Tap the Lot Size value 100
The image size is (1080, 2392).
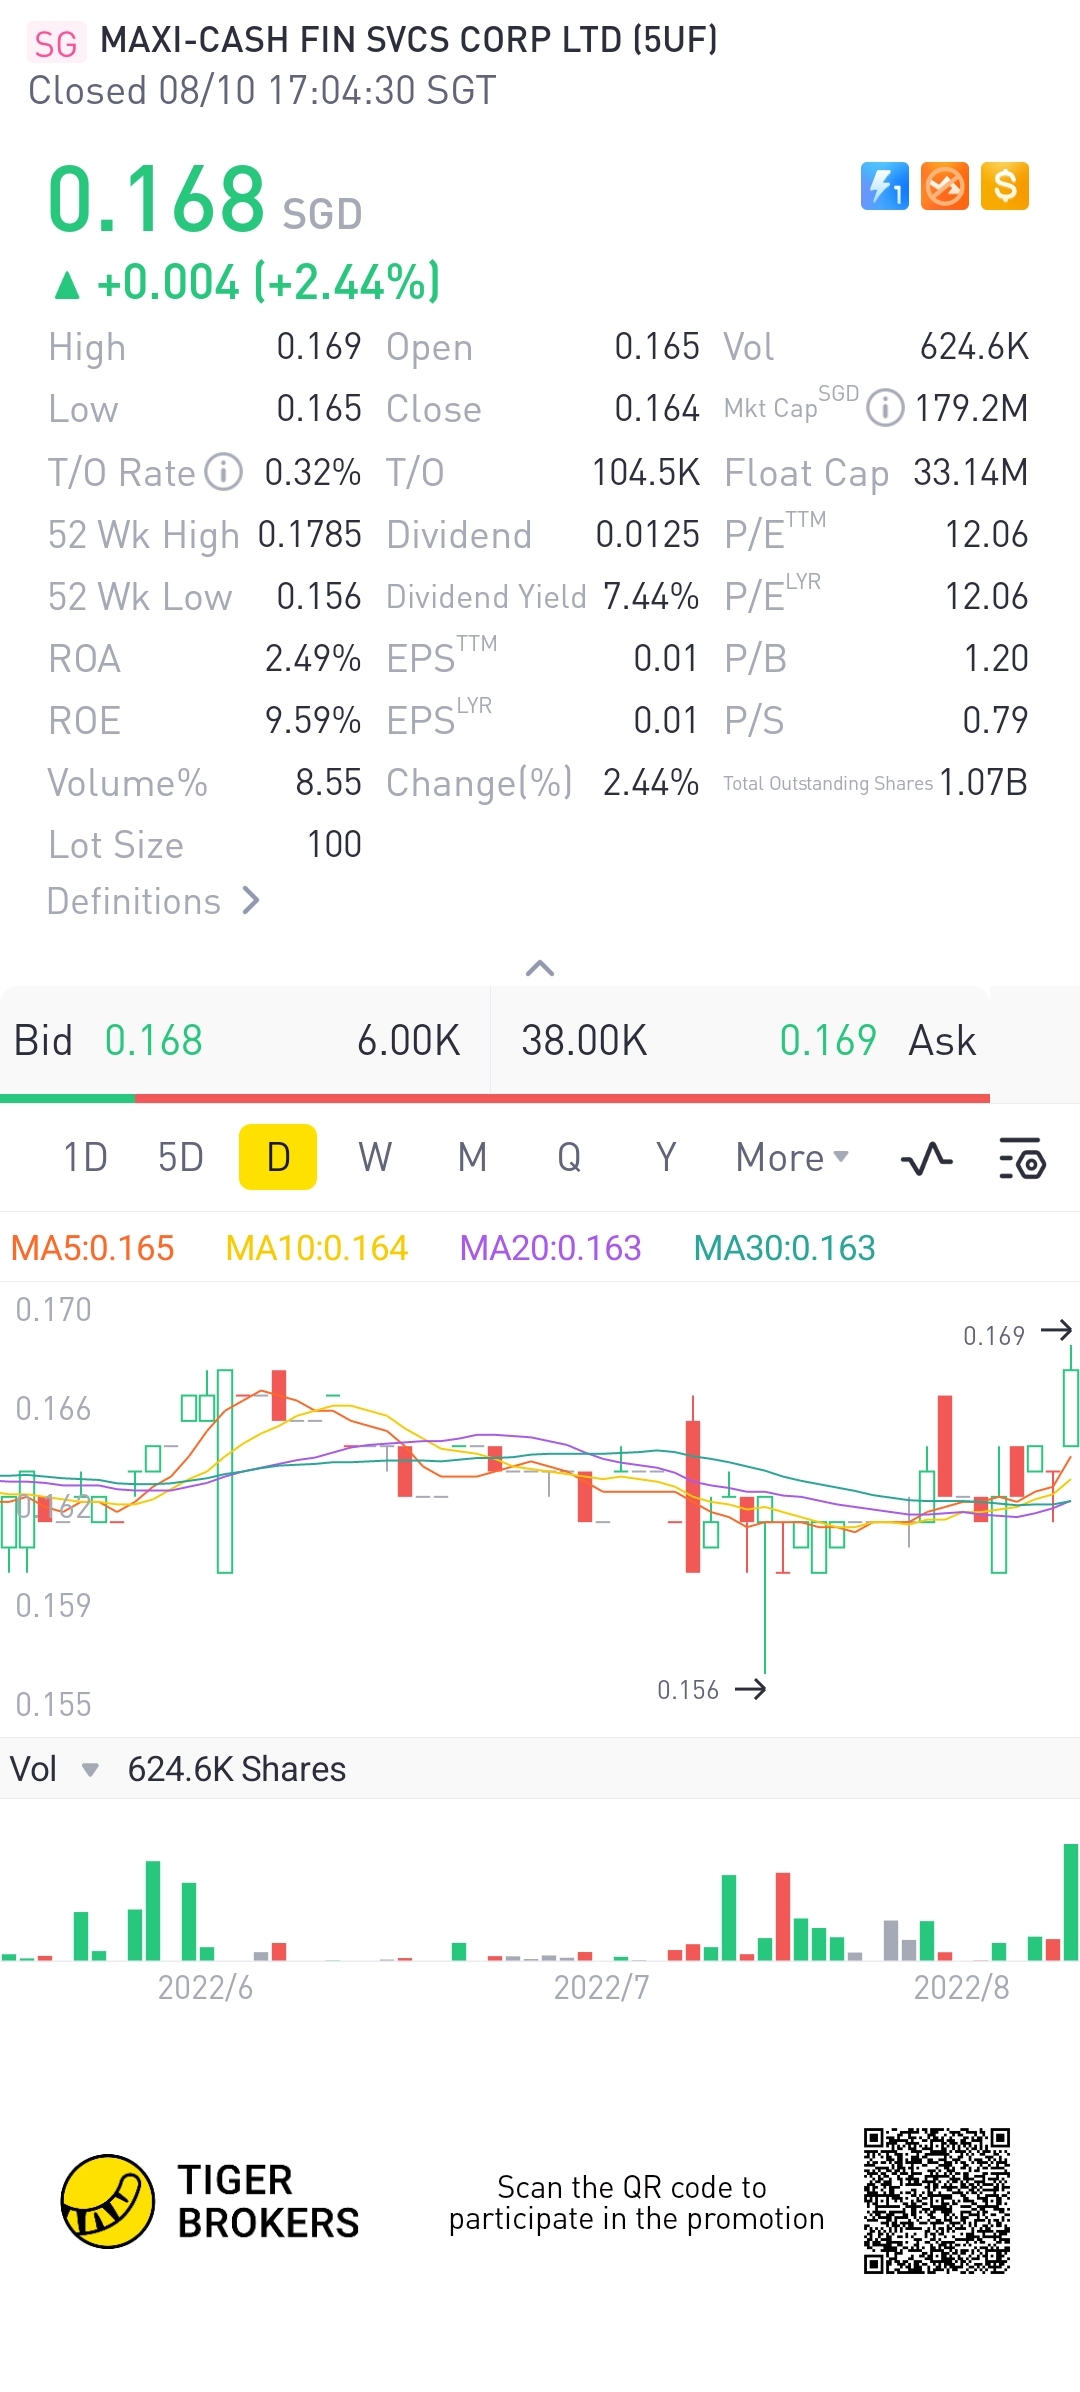334,844
